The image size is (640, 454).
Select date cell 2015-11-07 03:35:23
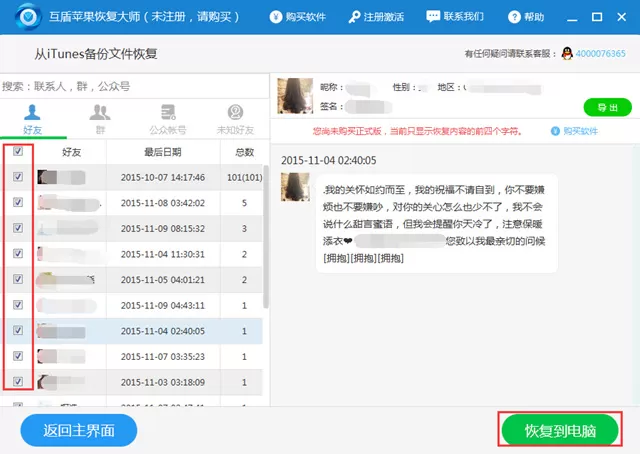point(163,356)
